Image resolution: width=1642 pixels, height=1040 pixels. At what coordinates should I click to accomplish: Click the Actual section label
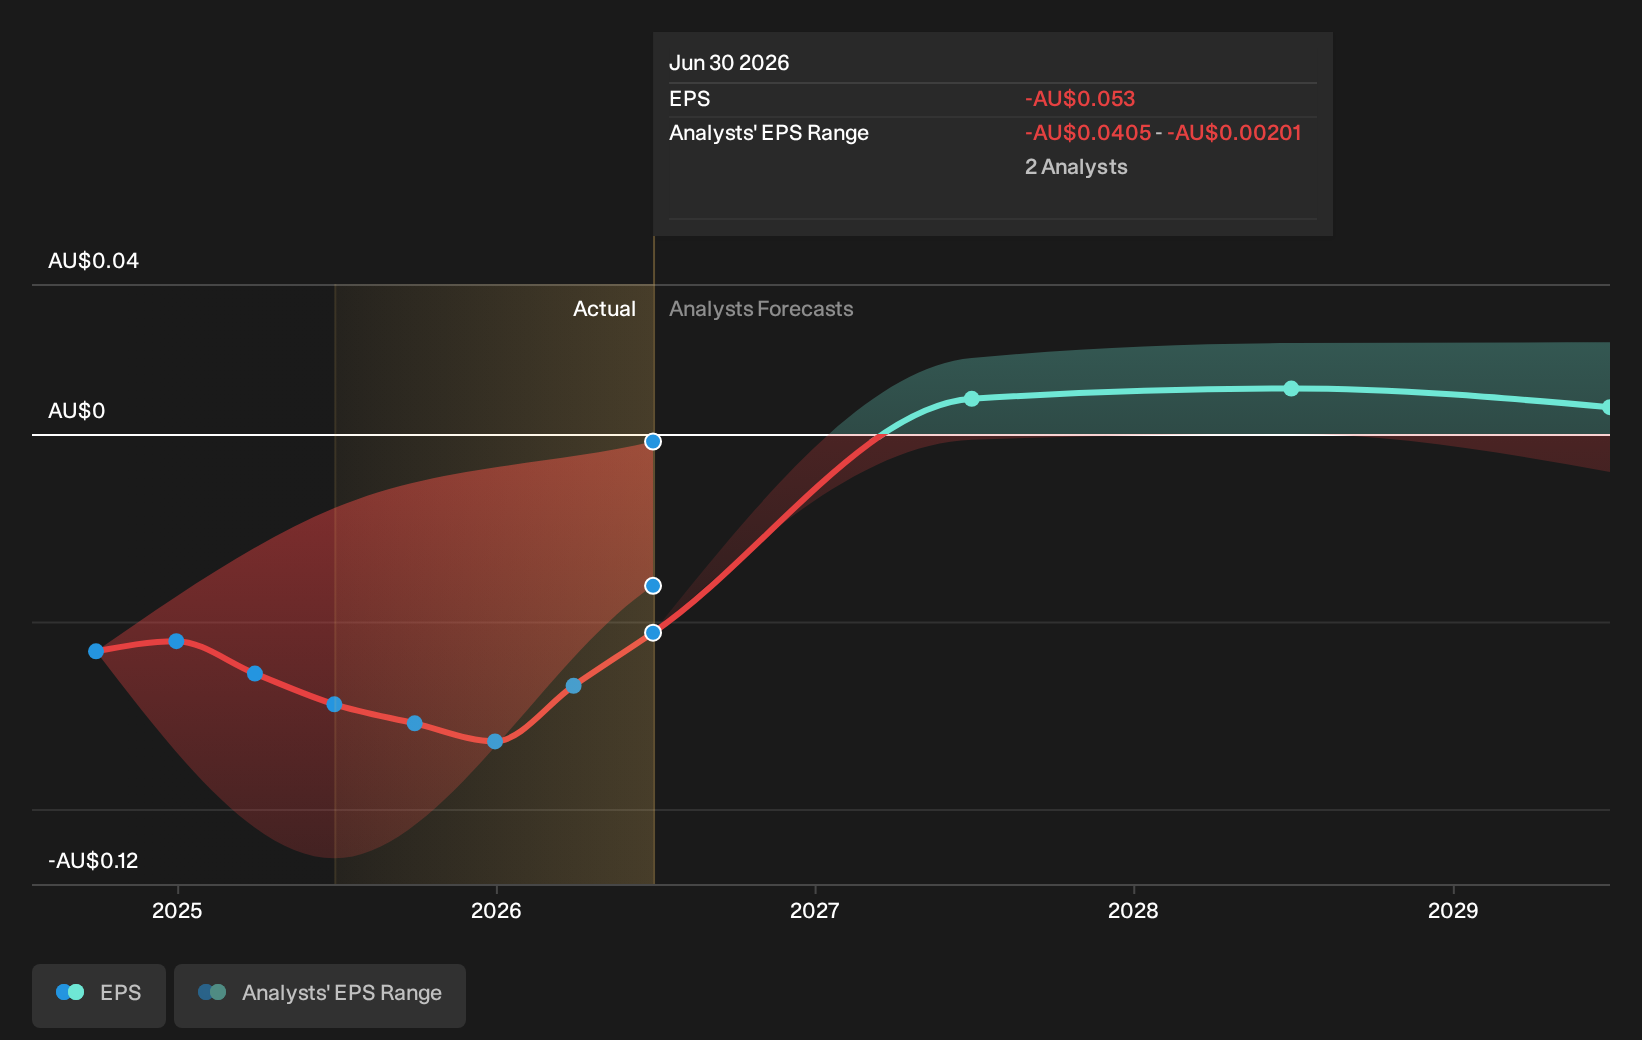[x=604, y=309]
